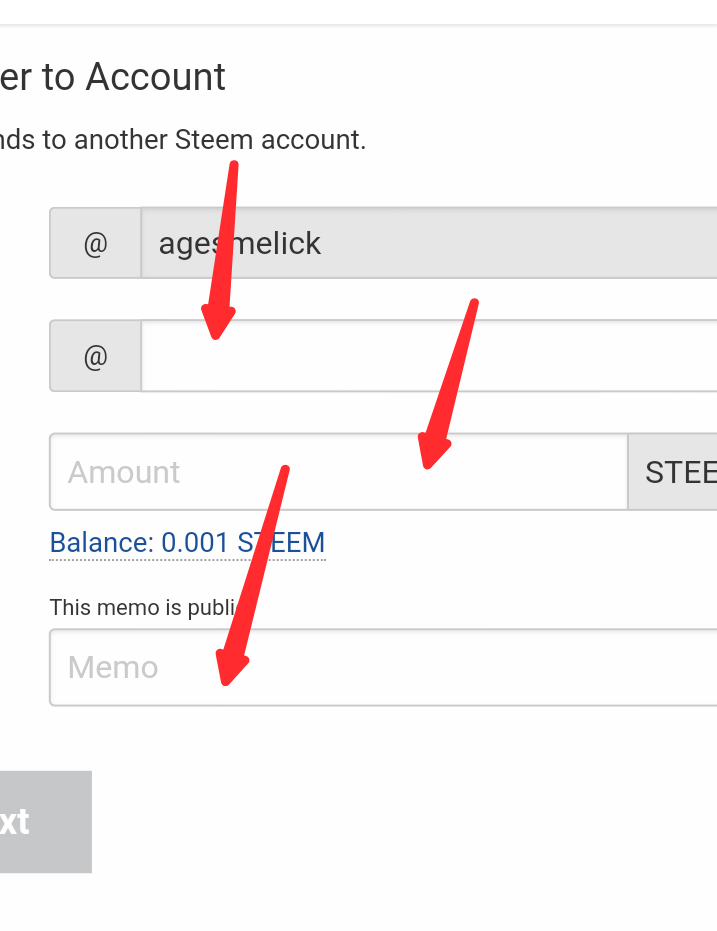Click the Amount placeholder text

click(123, 473)
